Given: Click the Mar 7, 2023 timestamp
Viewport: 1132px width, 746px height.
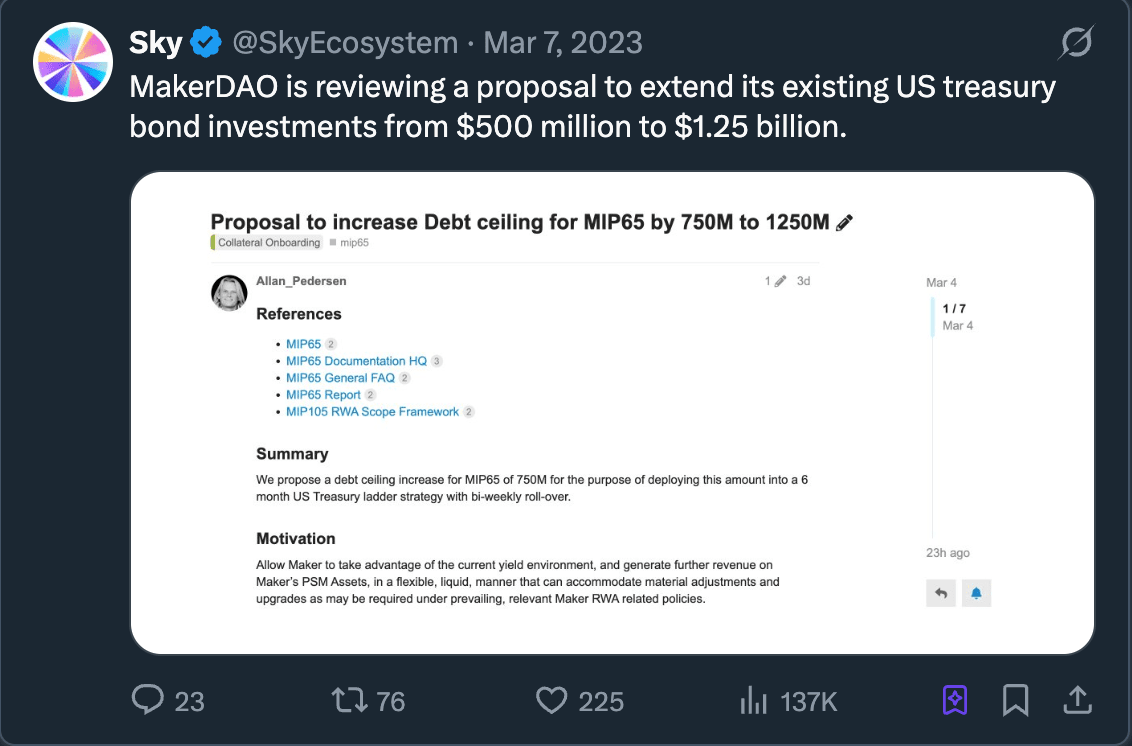Looking at the screenshot, I should click(x=563, y=43).
